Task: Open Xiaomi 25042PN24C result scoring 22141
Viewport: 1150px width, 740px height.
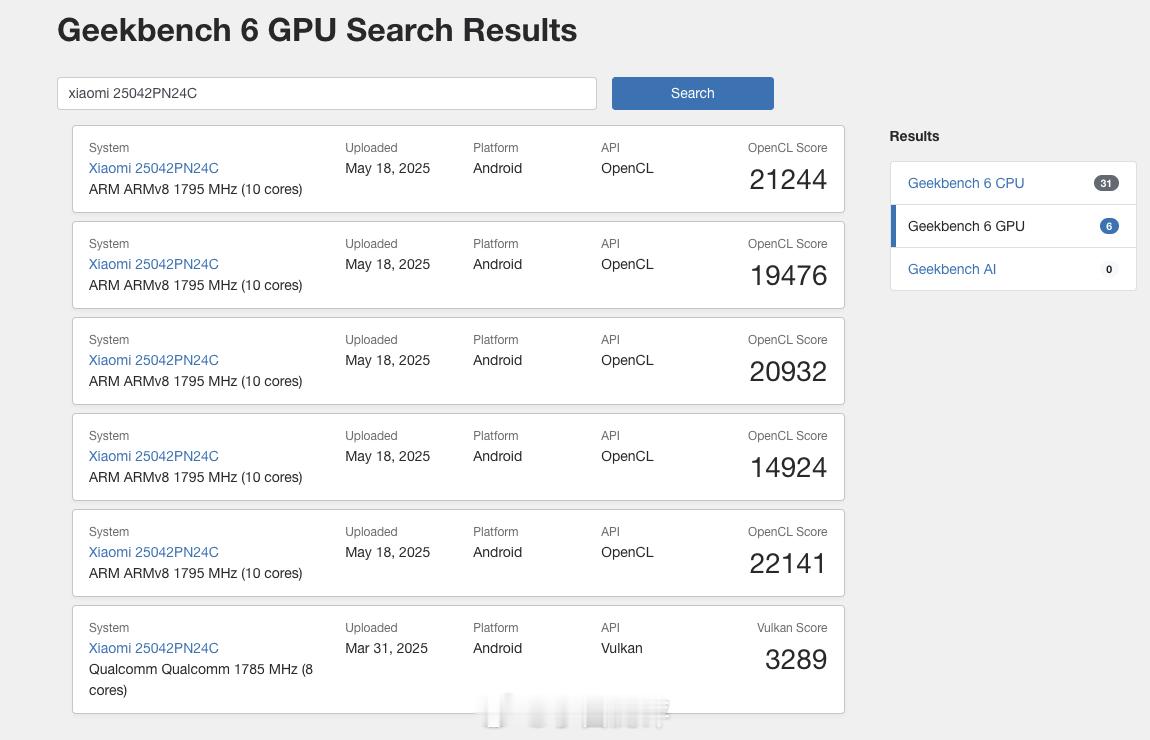Action: (153, 552)
